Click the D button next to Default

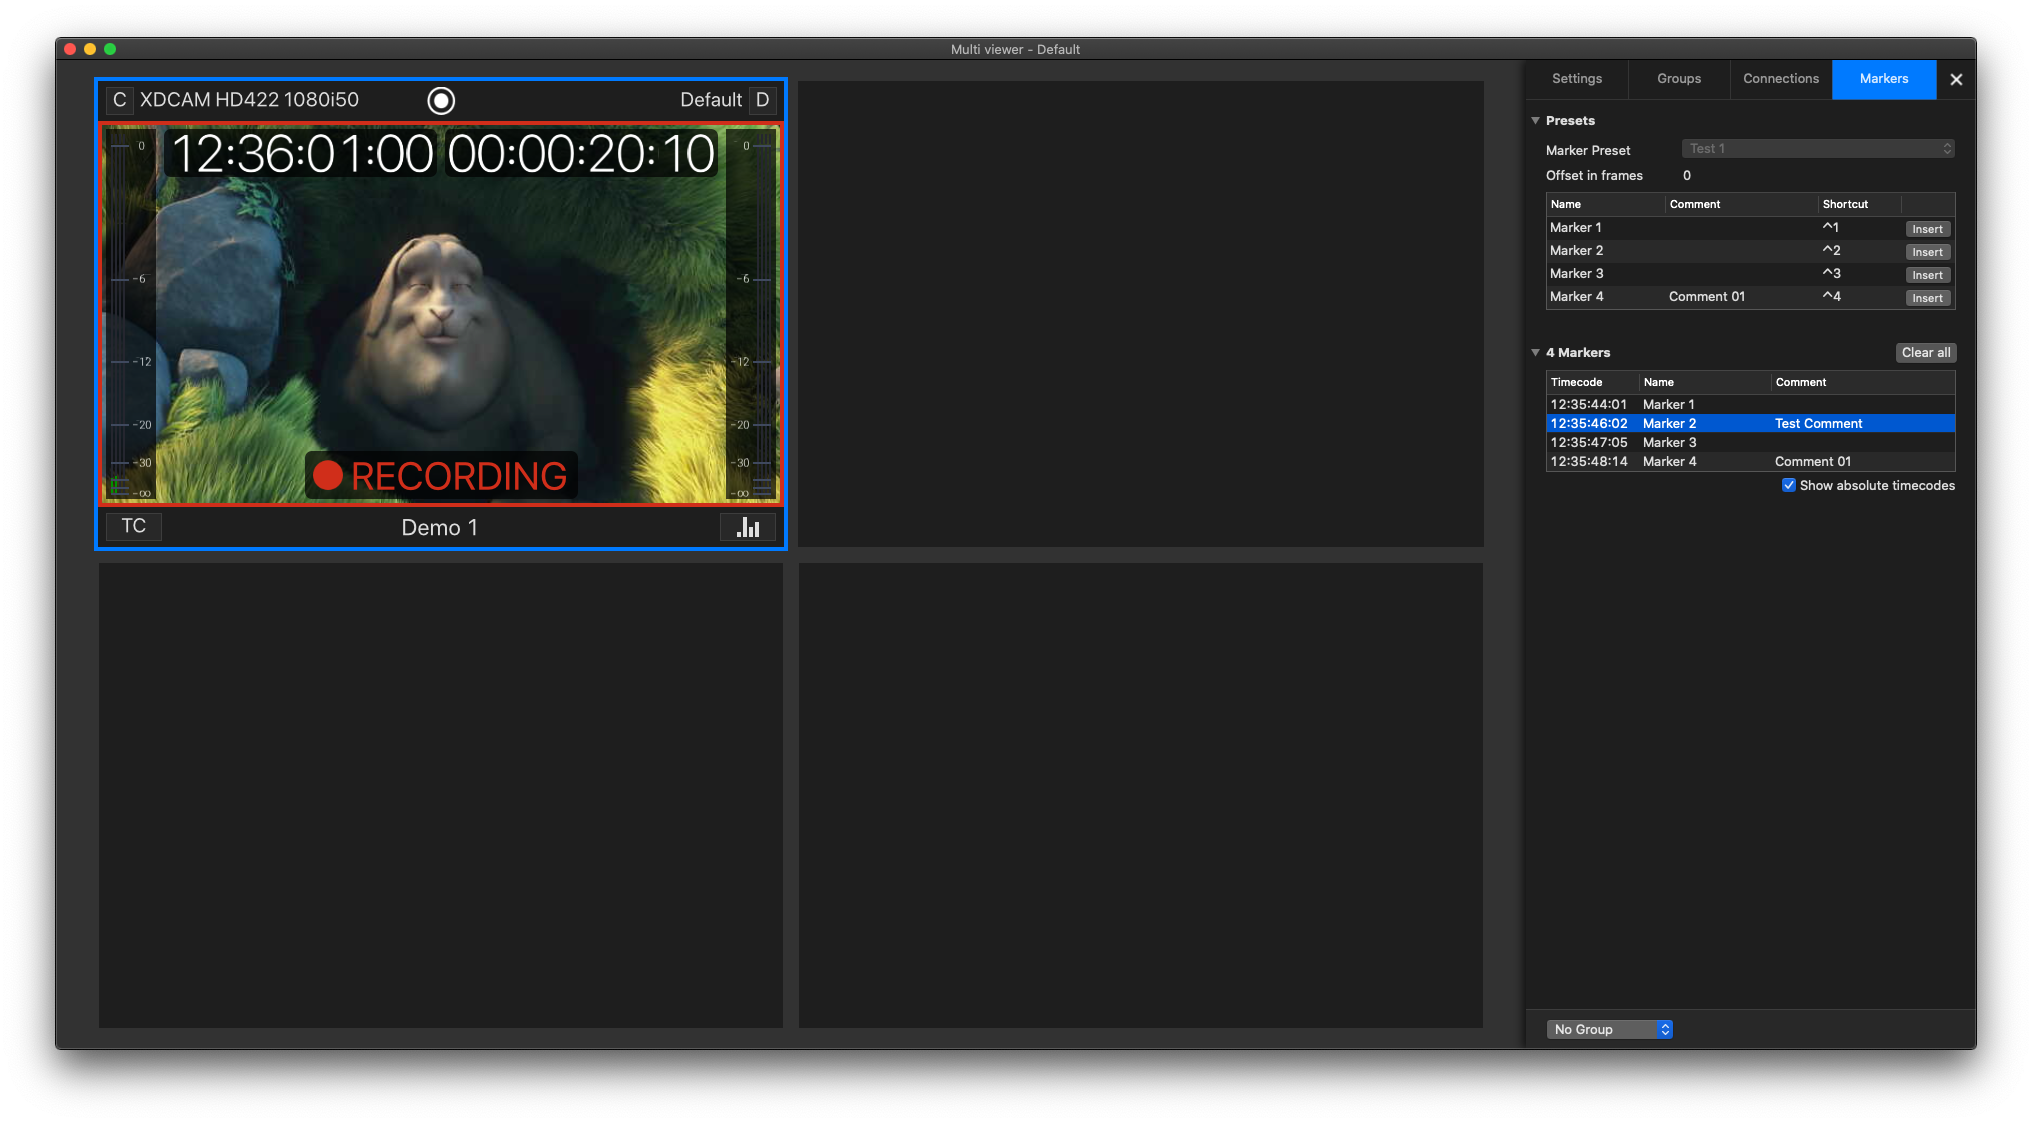click(762, 100)
